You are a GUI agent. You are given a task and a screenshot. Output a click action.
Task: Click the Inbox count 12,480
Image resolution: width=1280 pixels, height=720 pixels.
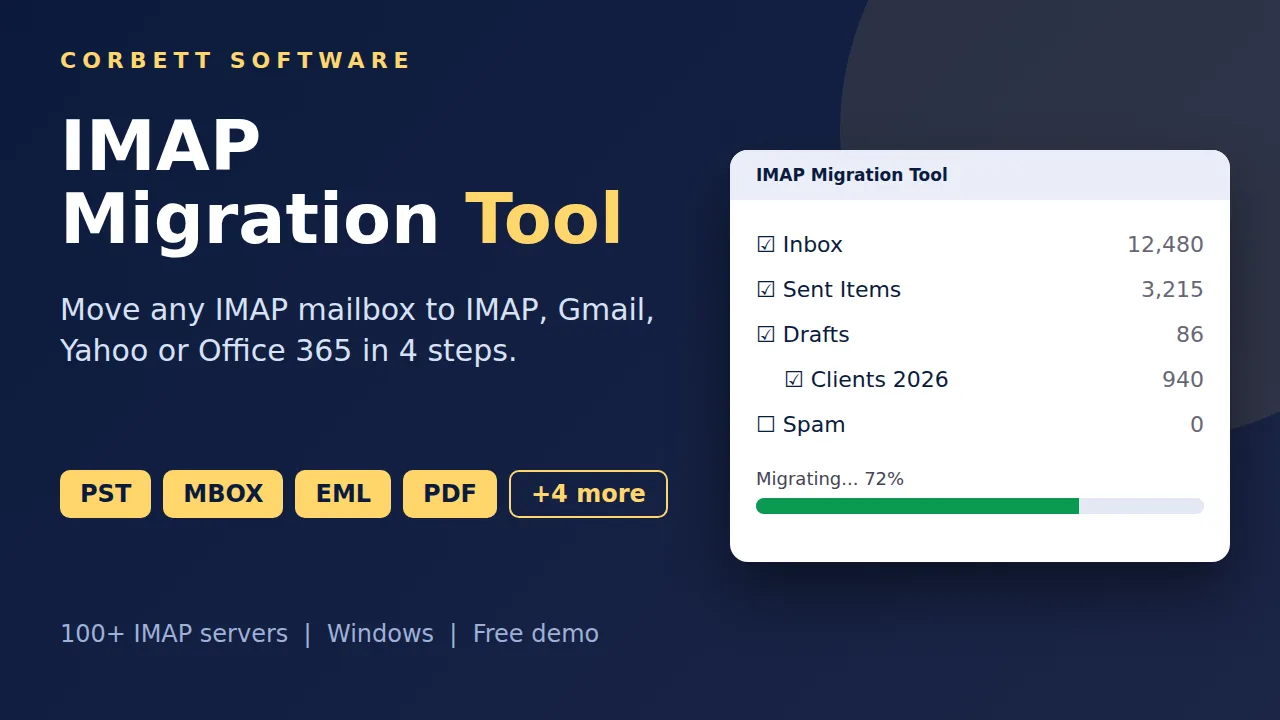(1165, 245)
